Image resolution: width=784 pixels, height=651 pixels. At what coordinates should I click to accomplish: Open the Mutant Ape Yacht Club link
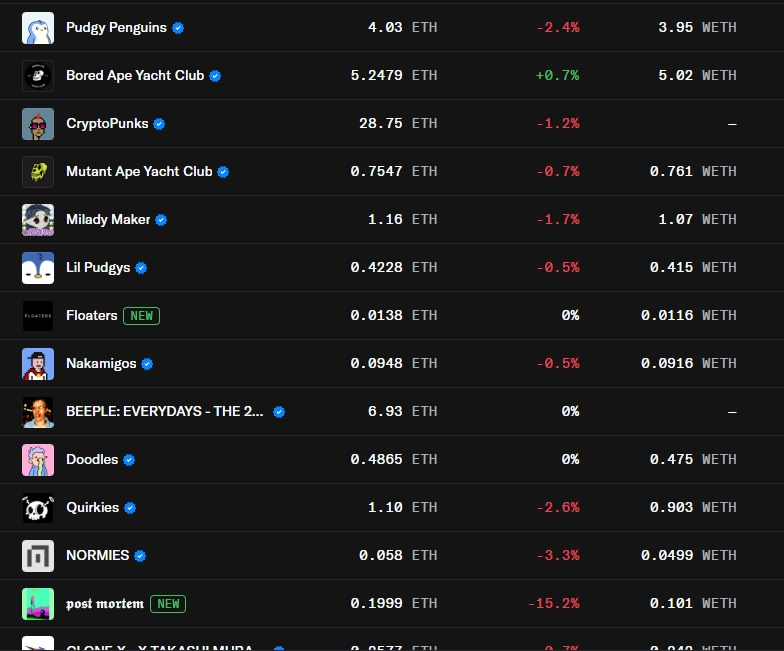[x=139, y=172]
